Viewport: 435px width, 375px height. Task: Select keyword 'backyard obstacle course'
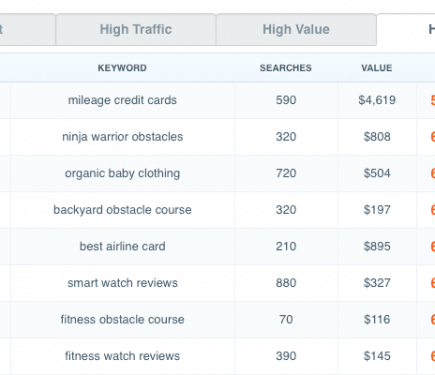pos(122,210)
